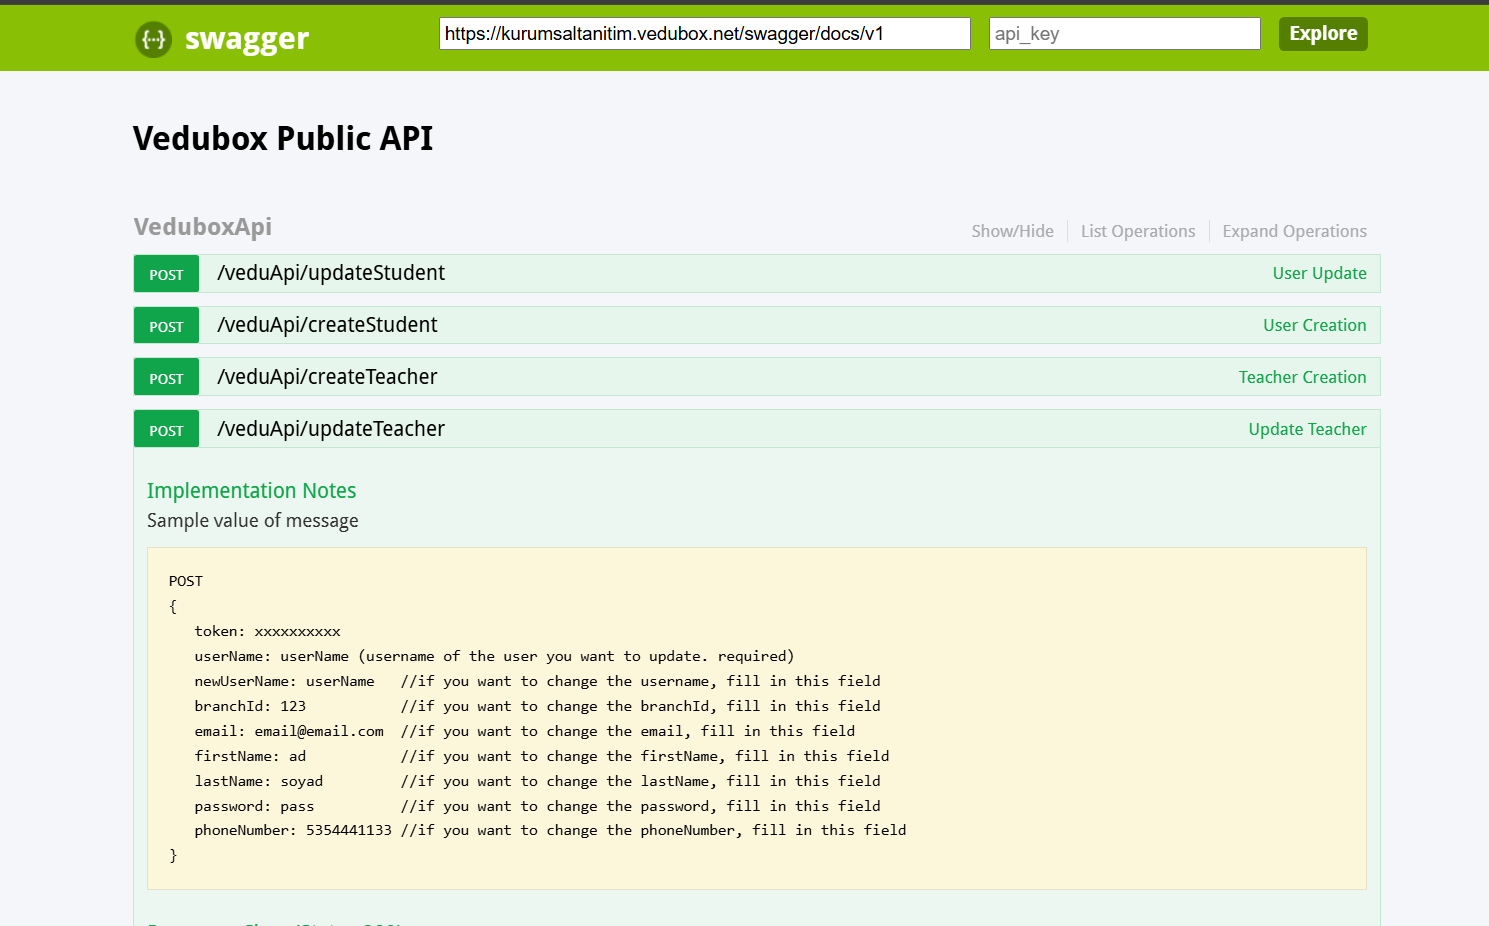
Task: Click the User Update description link
Action: 1319,273
